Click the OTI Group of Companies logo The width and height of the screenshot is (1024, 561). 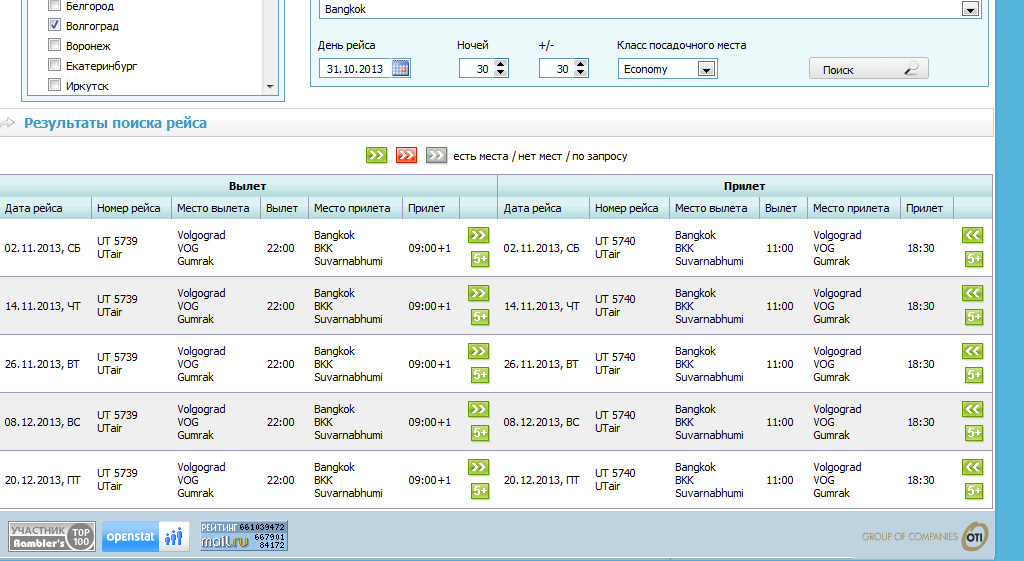click(x=975, y=536)
